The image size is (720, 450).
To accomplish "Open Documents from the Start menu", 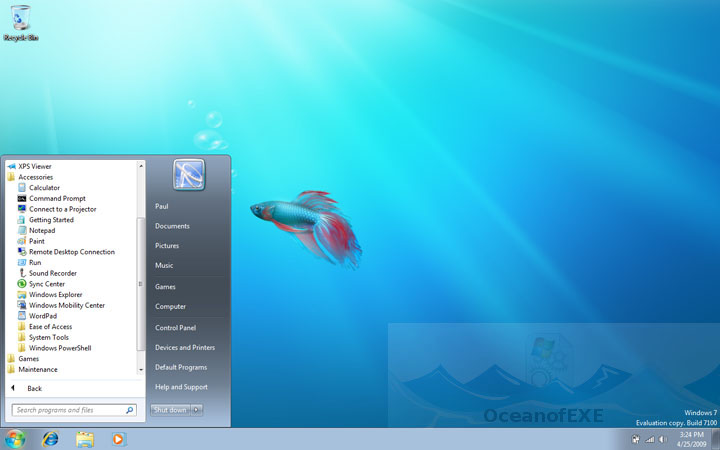I will tap(172, 226).
